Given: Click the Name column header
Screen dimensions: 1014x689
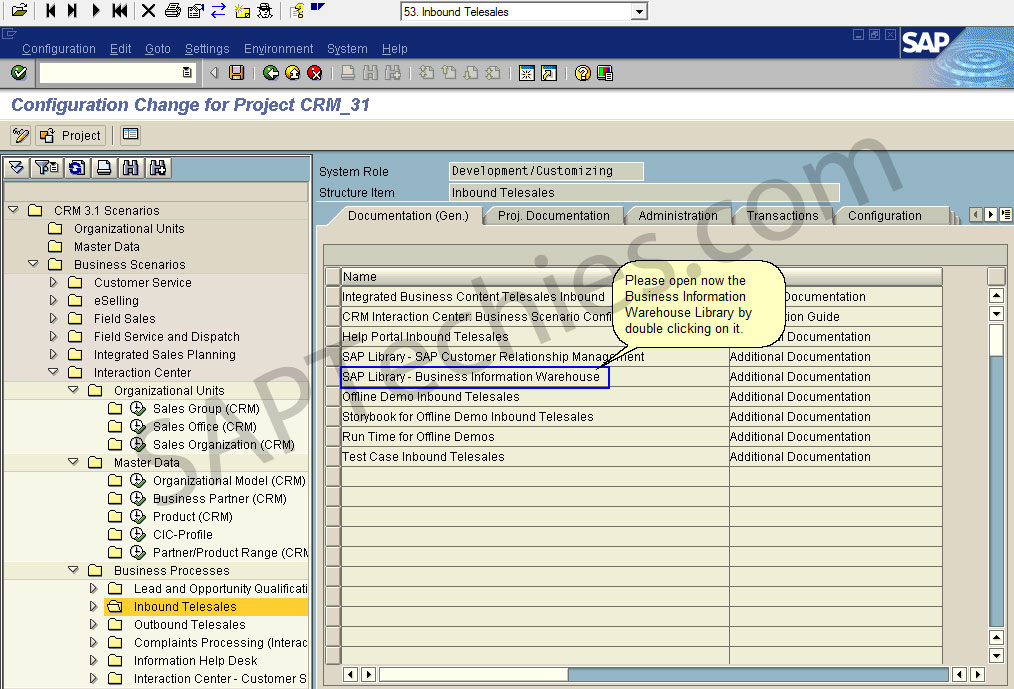Looking at the screenshot, I should tap(535, 276).
